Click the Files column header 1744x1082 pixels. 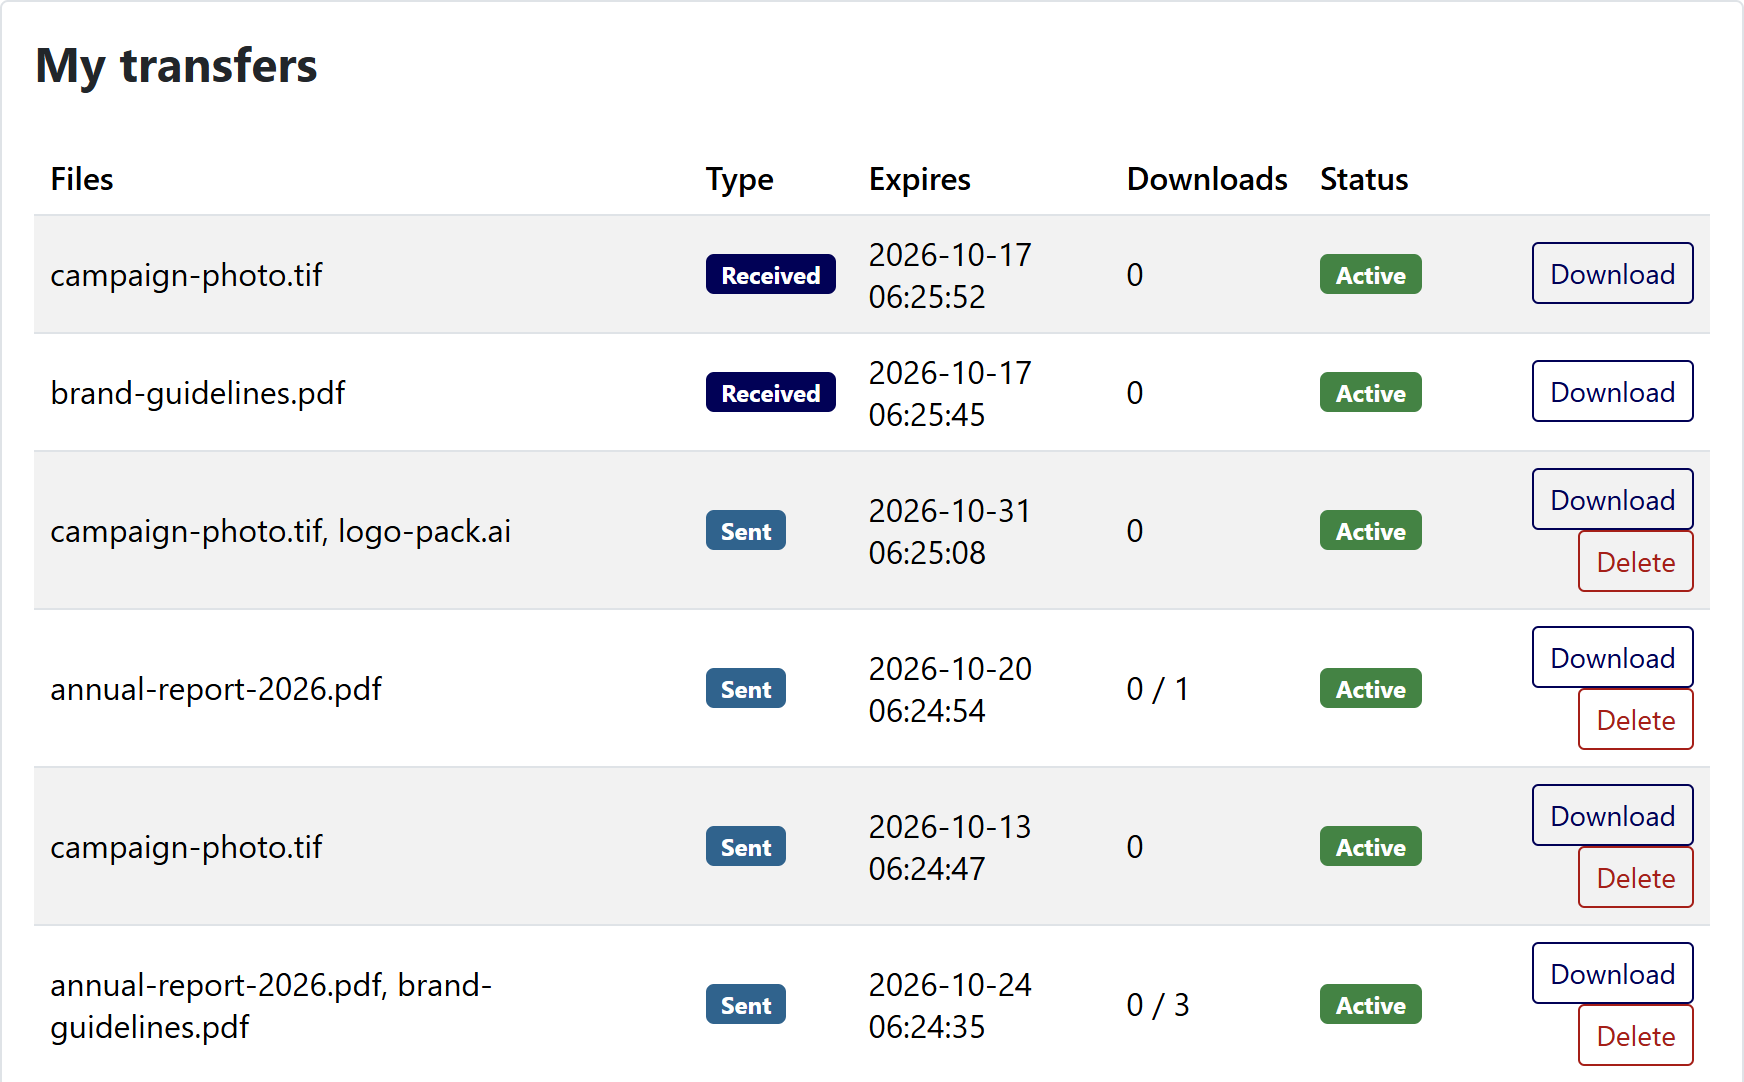tap(82, 179)
